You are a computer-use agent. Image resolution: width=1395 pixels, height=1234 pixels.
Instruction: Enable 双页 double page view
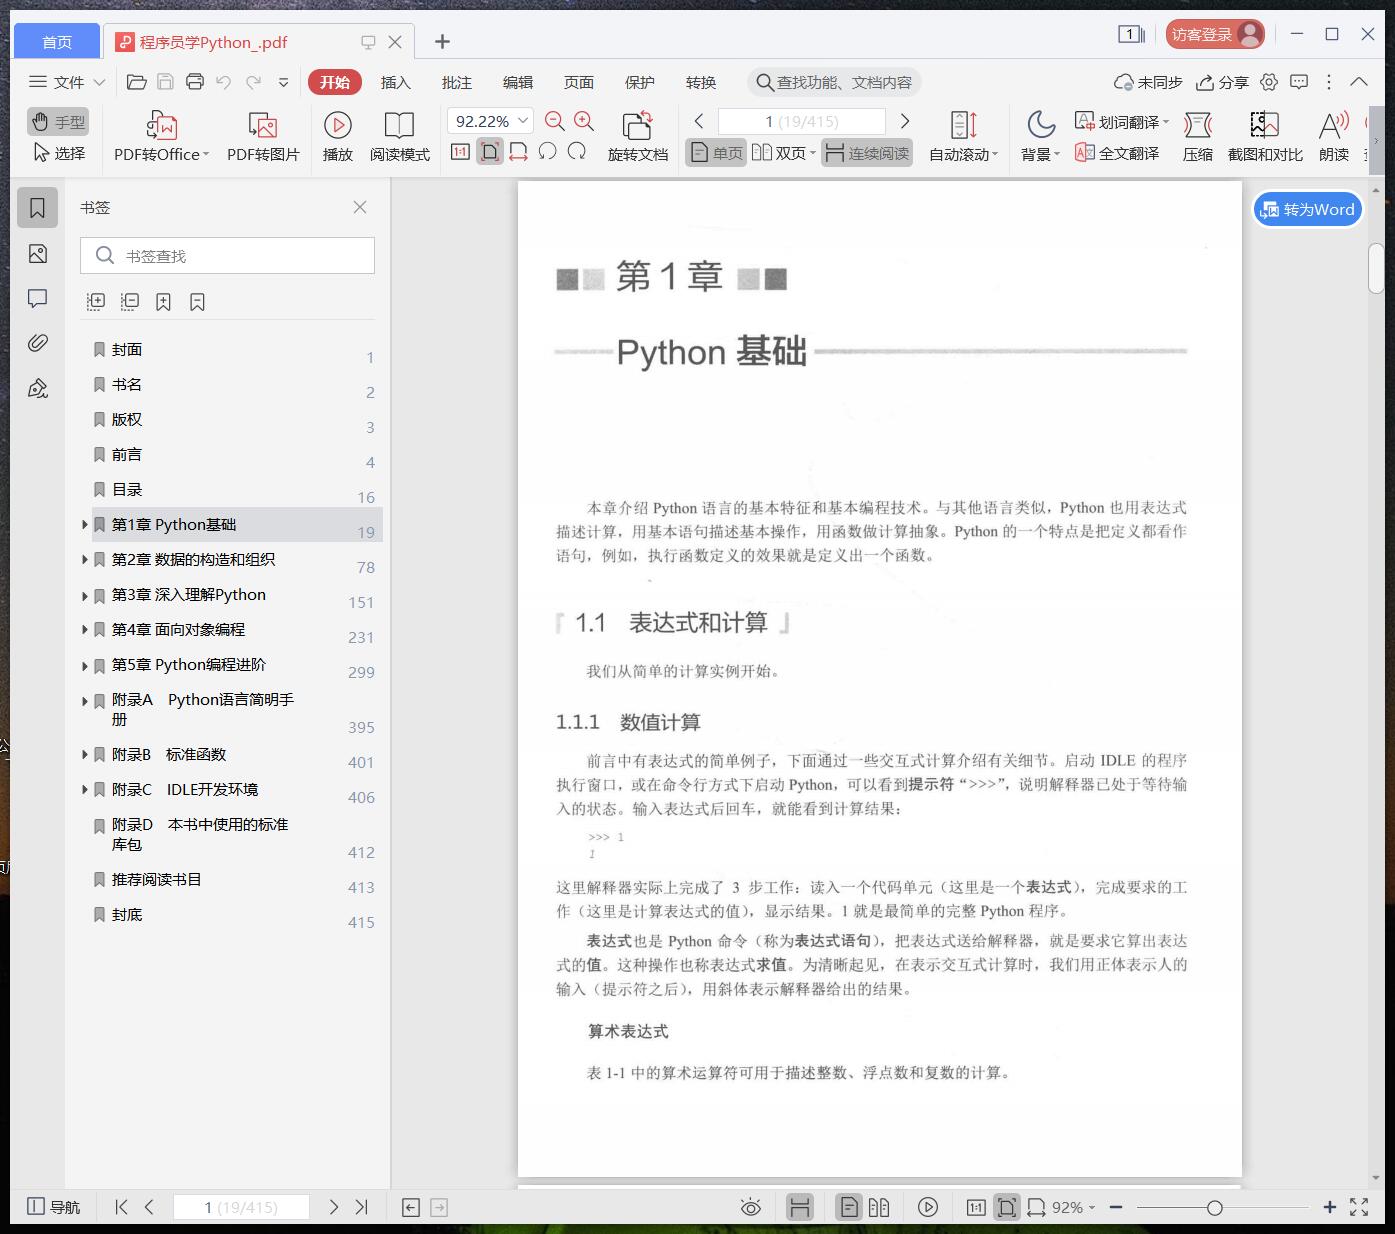click(x=784, y=153)
